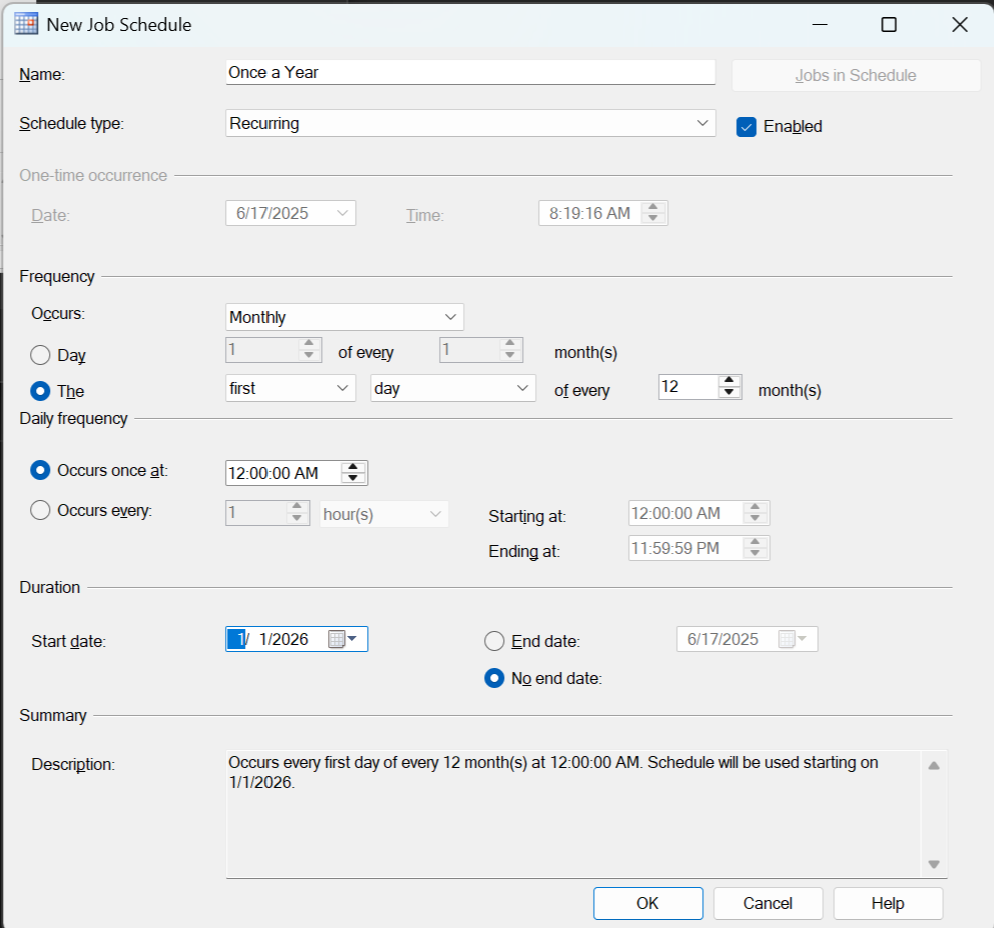Click the Name text field

(x=470, y=73)
